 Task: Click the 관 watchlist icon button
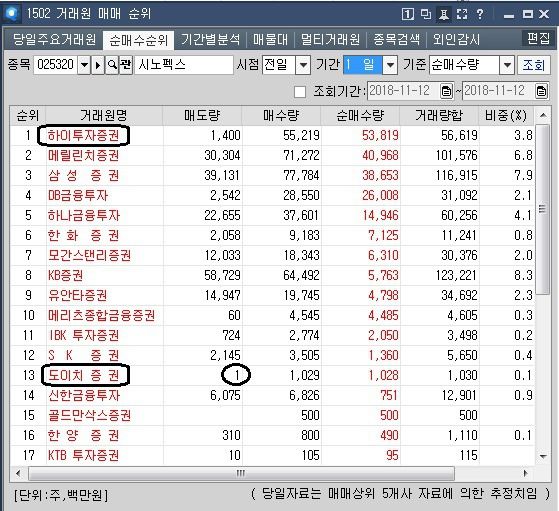pos(125,65)
